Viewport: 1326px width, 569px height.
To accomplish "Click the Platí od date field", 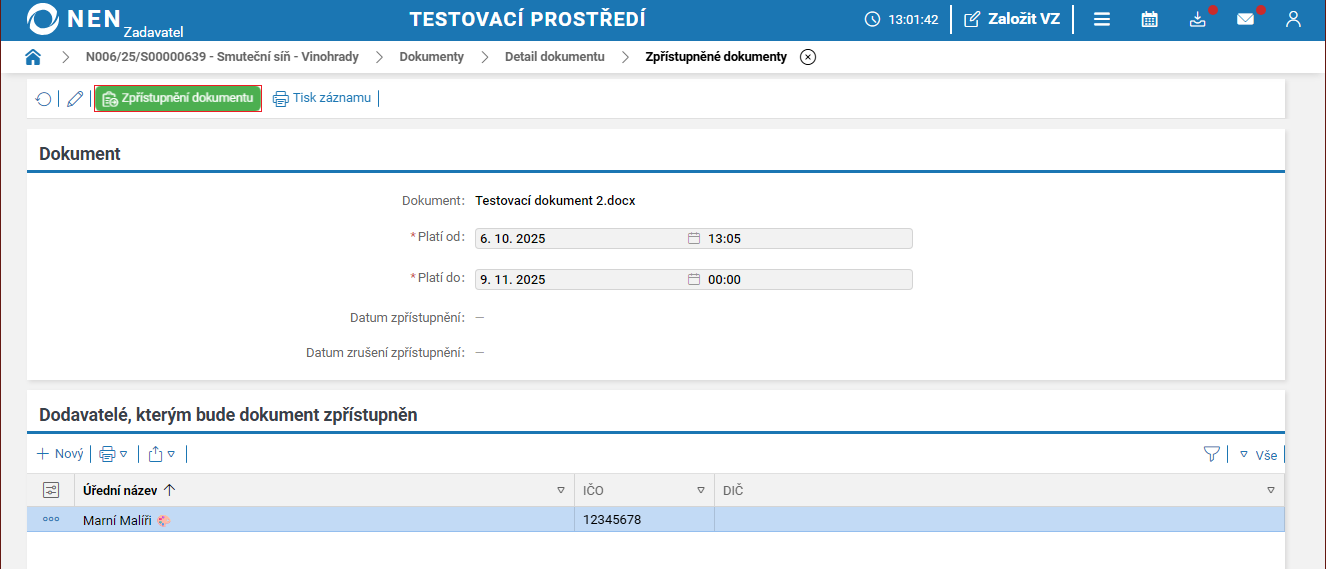I will (580, 238).
